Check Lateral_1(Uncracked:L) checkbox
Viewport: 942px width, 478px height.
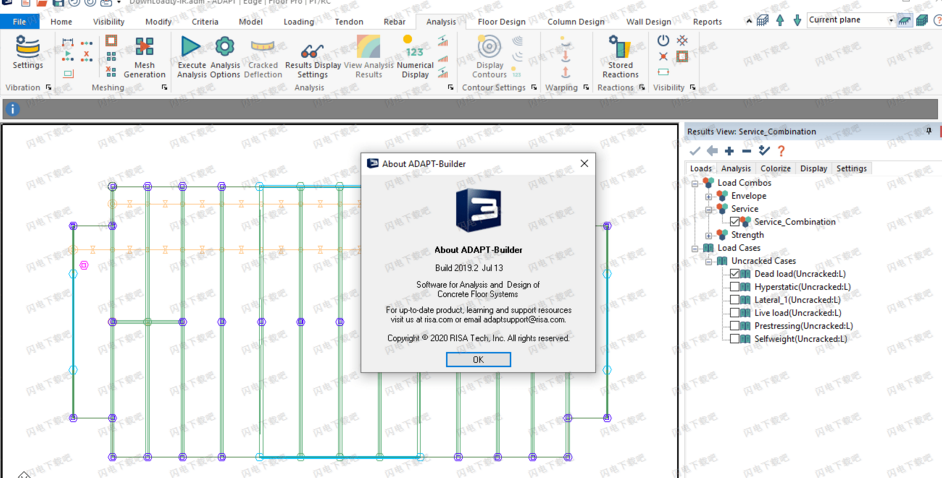735,300
